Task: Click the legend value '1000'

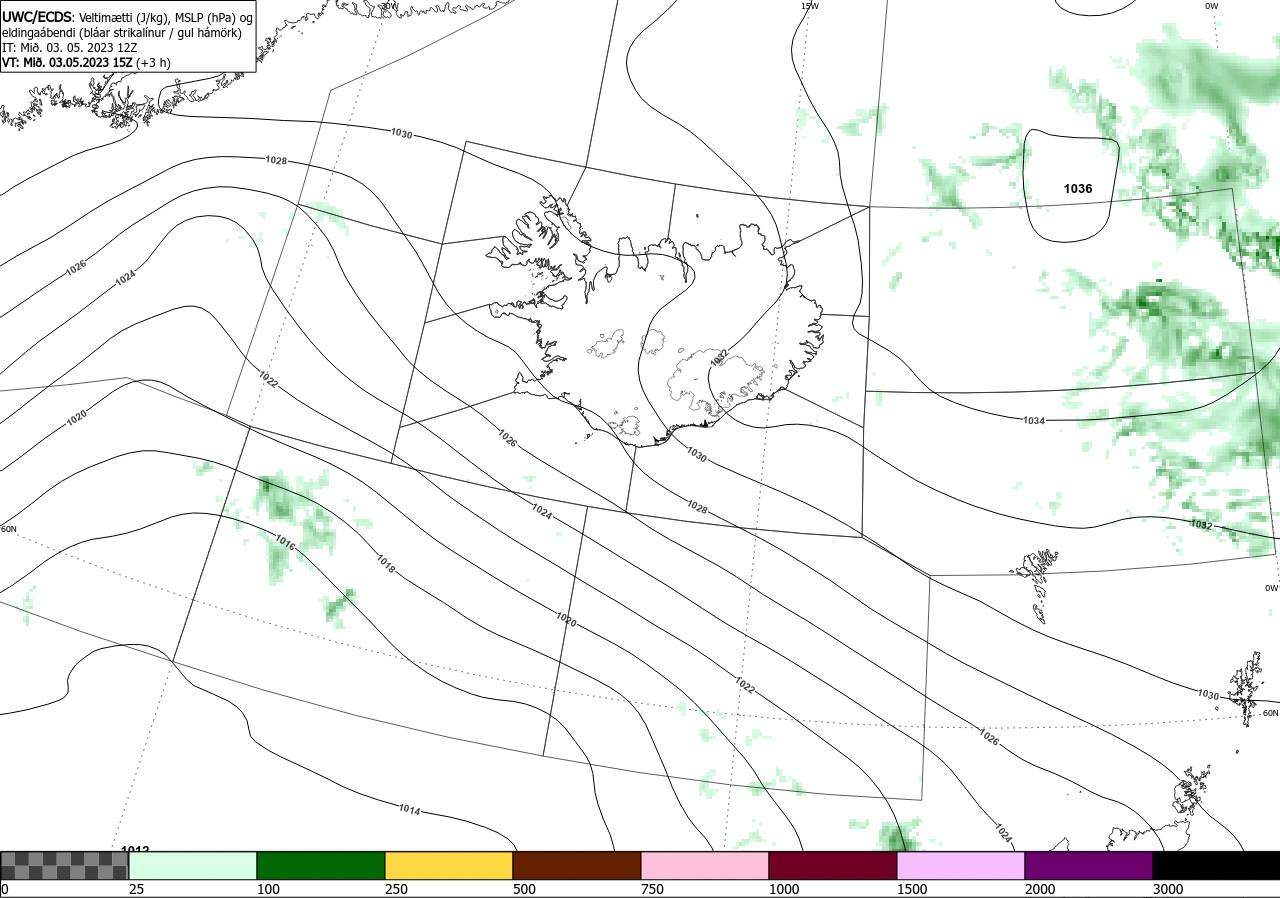Action: click(783, 889)
